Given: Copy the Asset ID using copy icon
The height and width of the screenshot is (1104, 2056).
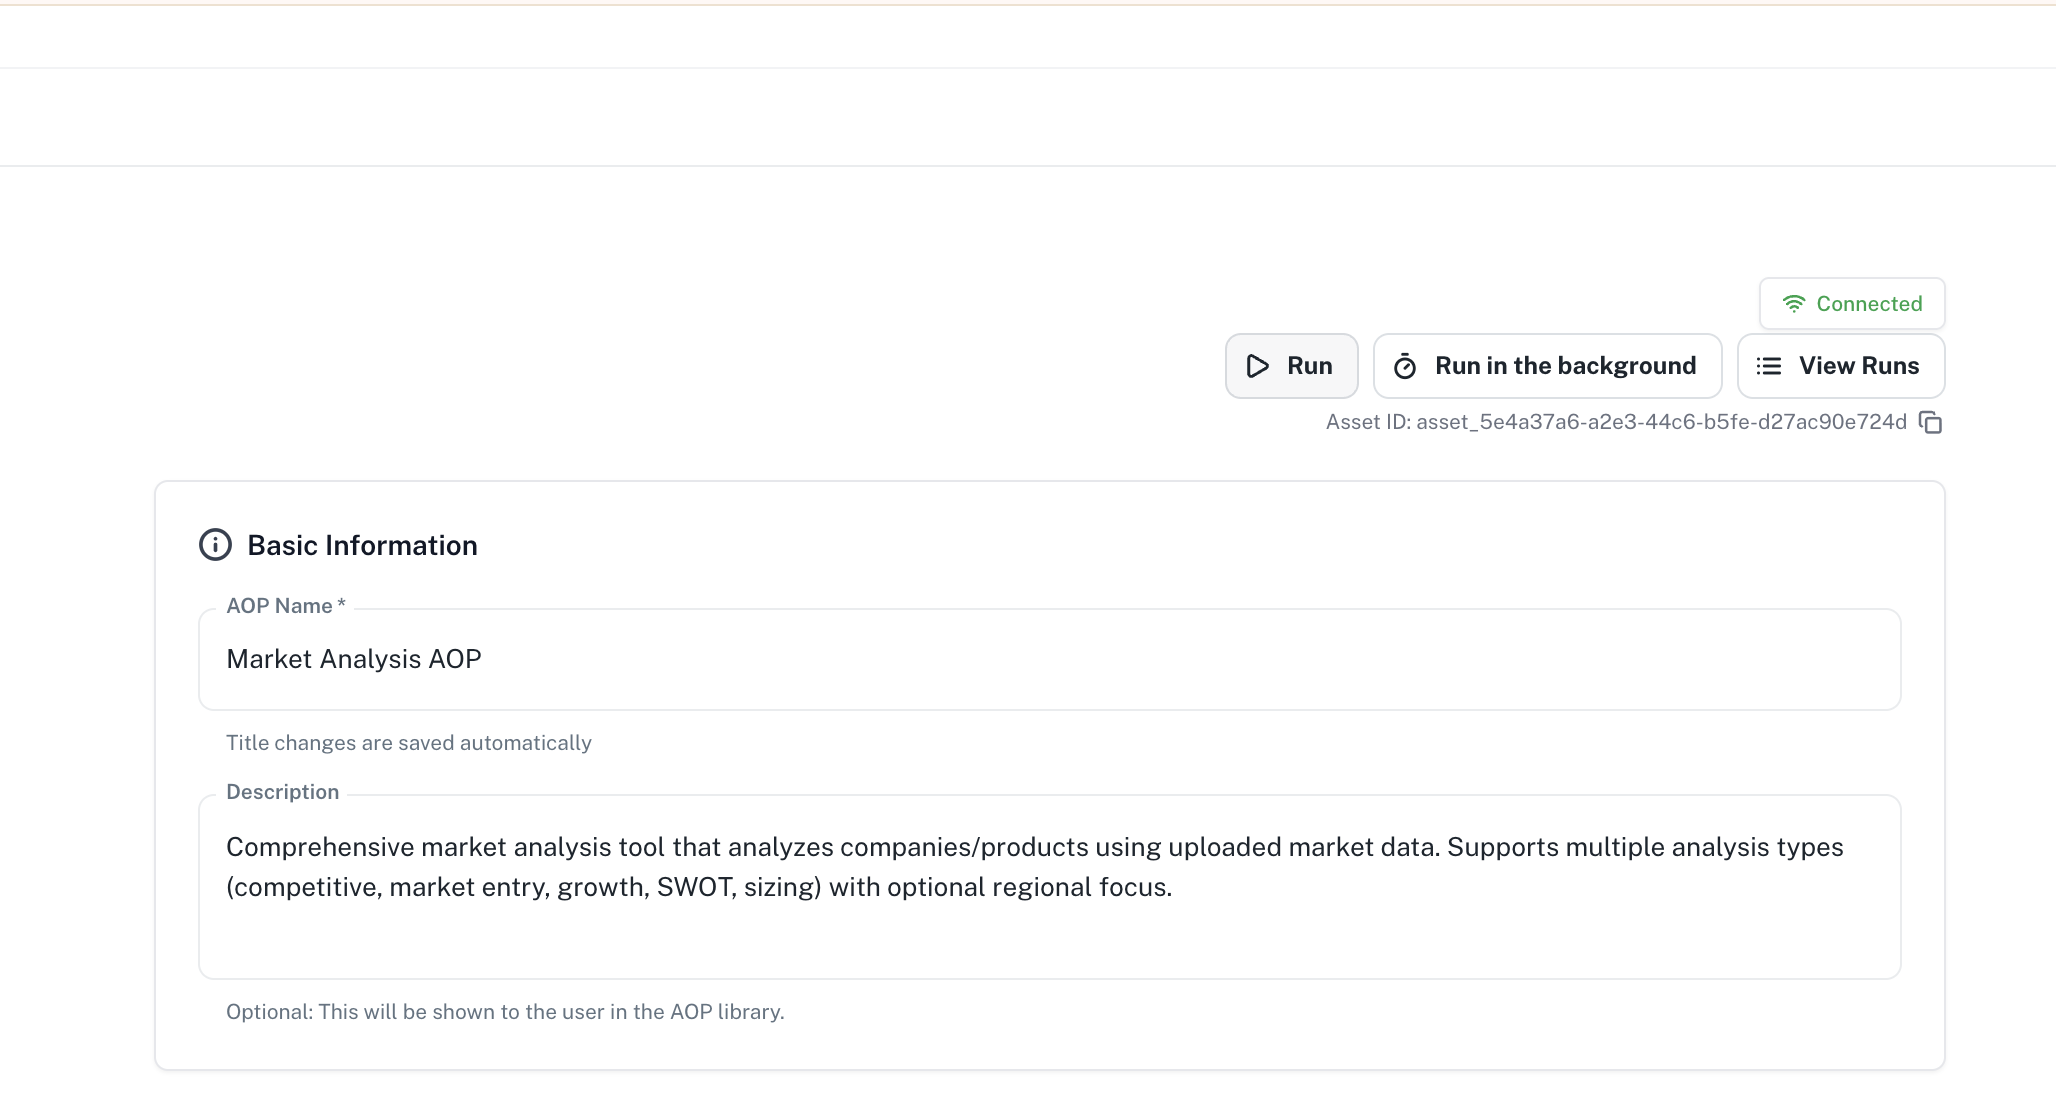Looking at the screenshot, I should point(1931,423).
